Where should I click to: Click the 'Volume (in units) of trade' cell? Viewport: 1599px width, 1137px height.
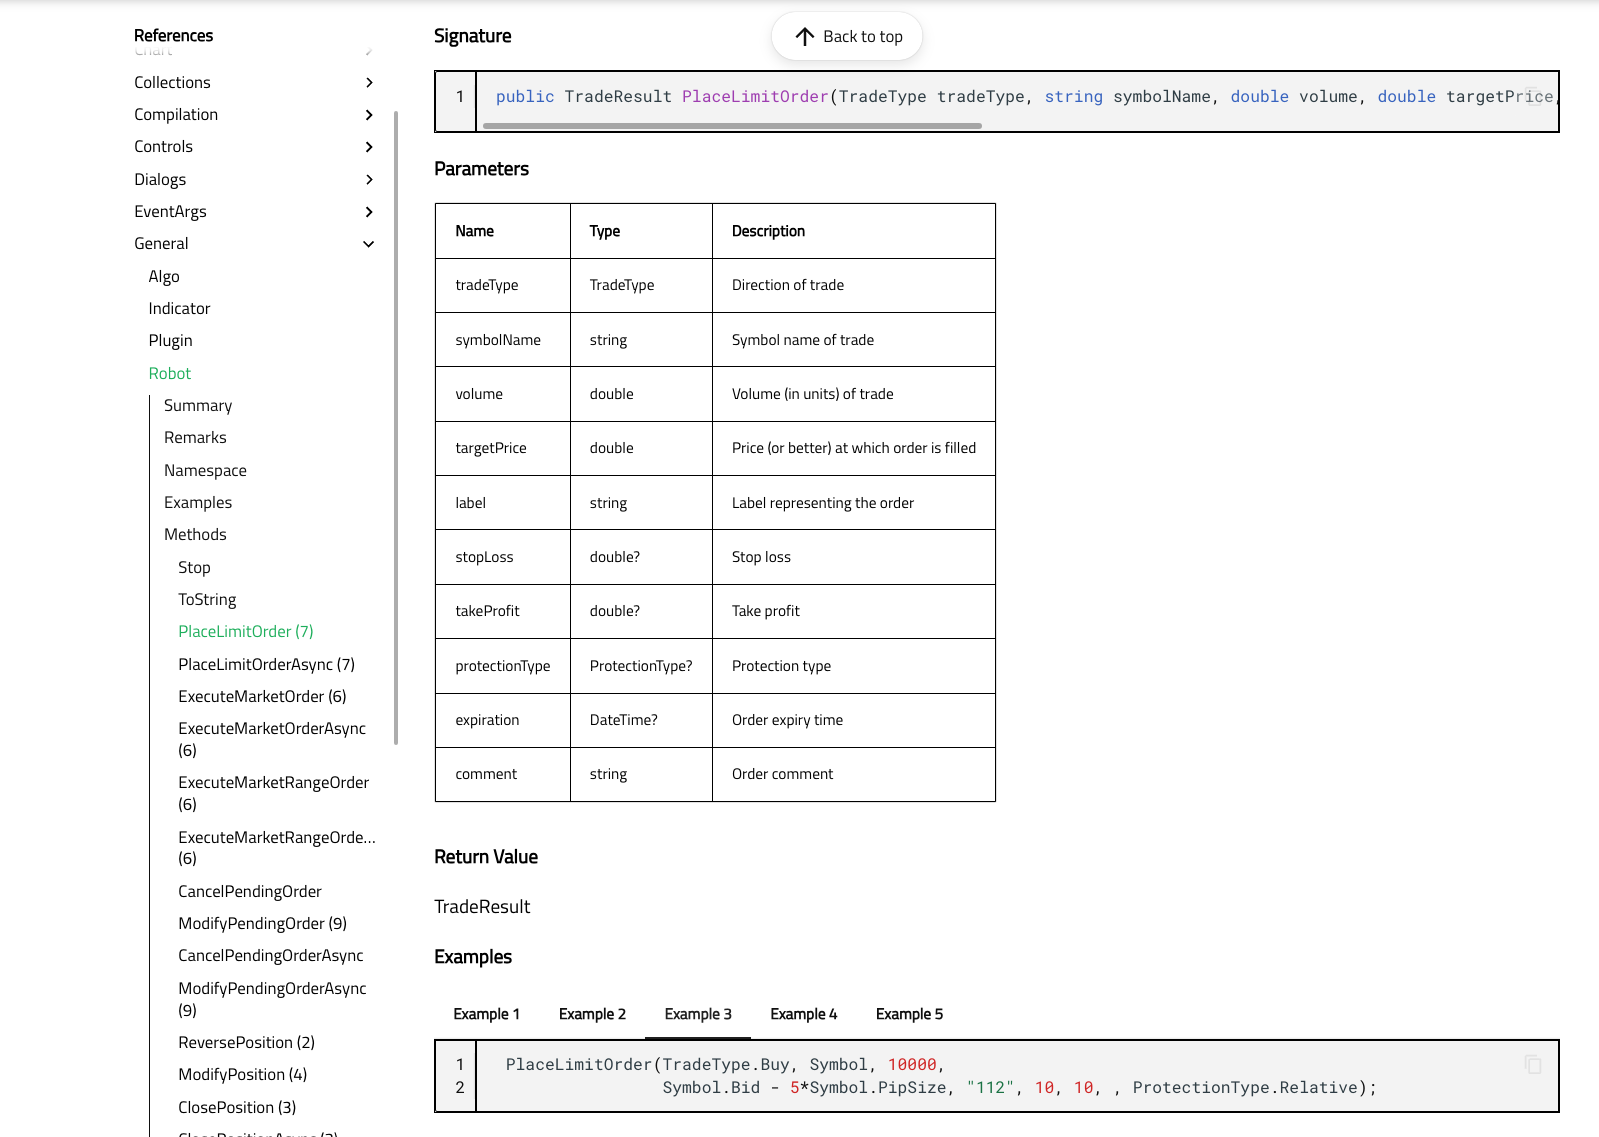[854, 394]
